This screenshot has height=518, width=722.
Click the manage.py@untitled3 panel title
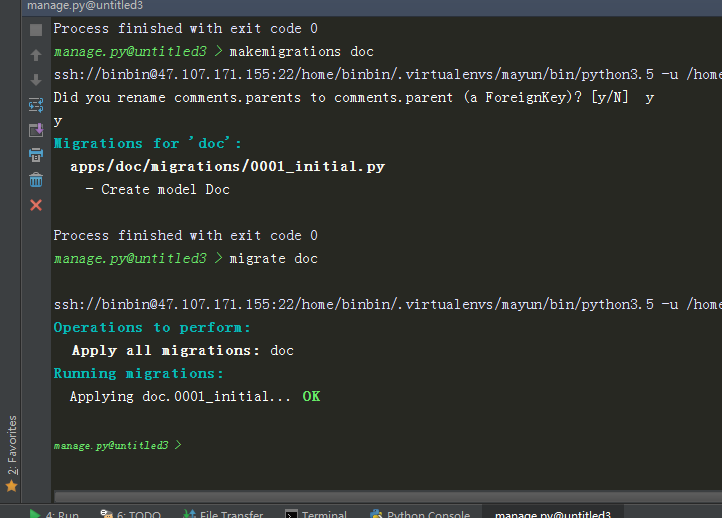click(x=85, y=6)
